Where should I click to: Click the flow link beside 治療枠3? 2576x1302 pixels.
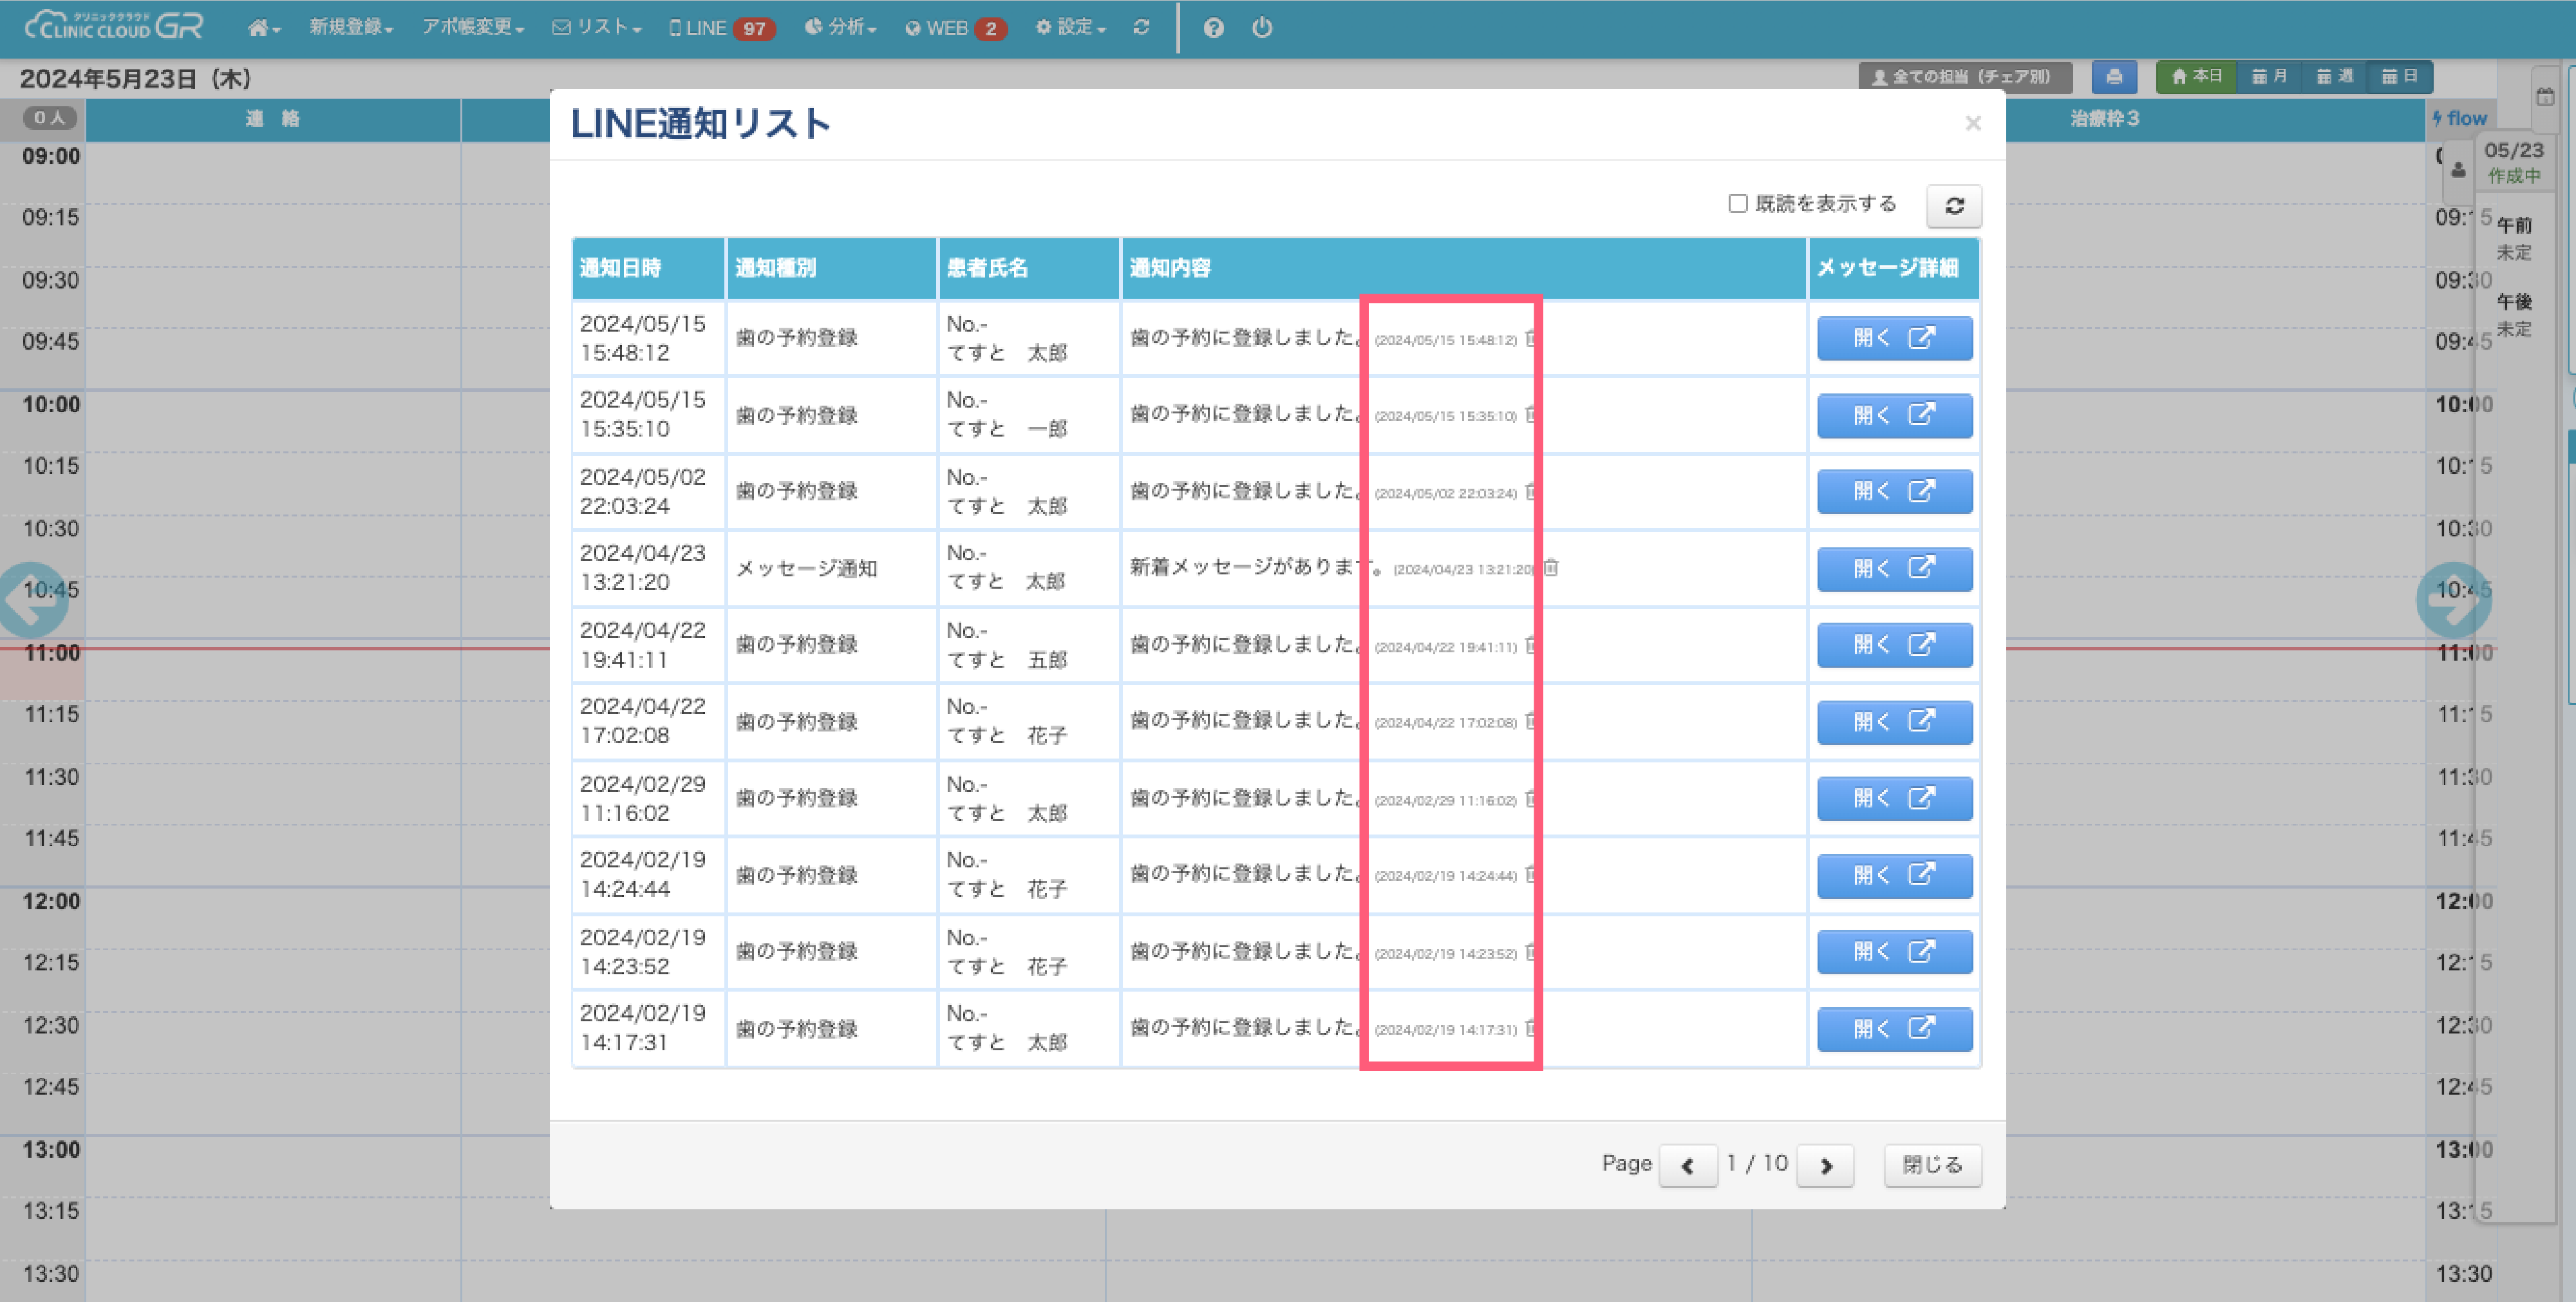pyautogui.click(x=2460, y=119)
